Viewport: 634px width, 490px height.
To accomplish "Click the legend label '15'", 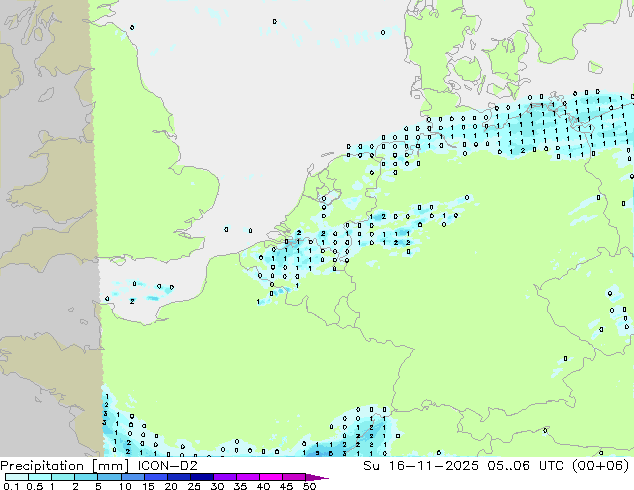I will tap(148, 486).
